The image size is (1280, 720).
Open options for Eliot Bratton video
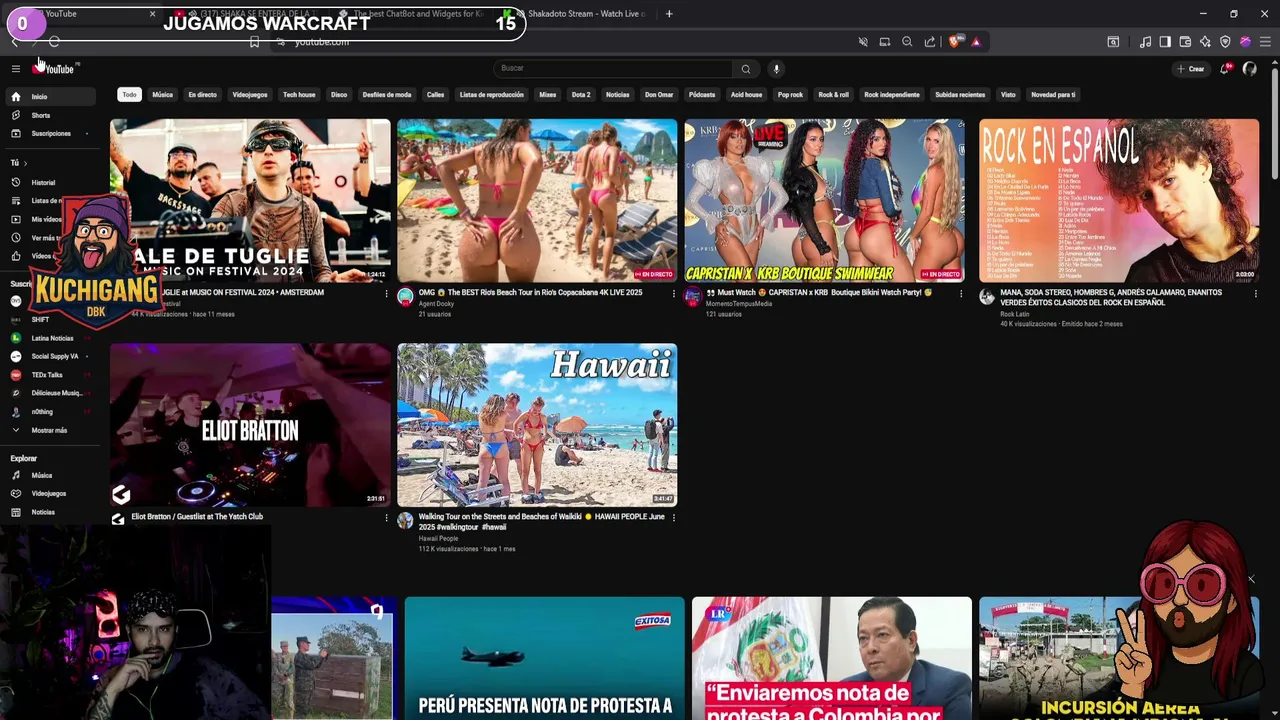point(386,518)
